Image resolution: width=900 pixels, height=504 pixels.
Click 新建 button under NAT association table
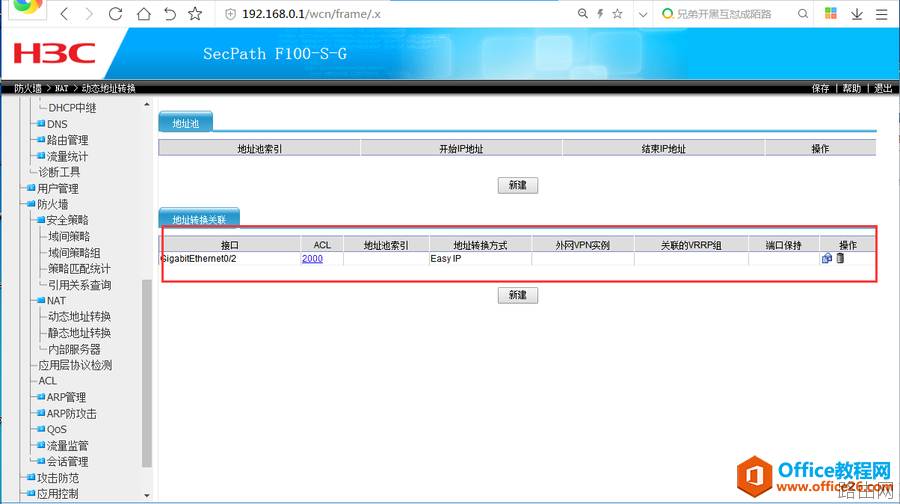[x=518, y=294]
